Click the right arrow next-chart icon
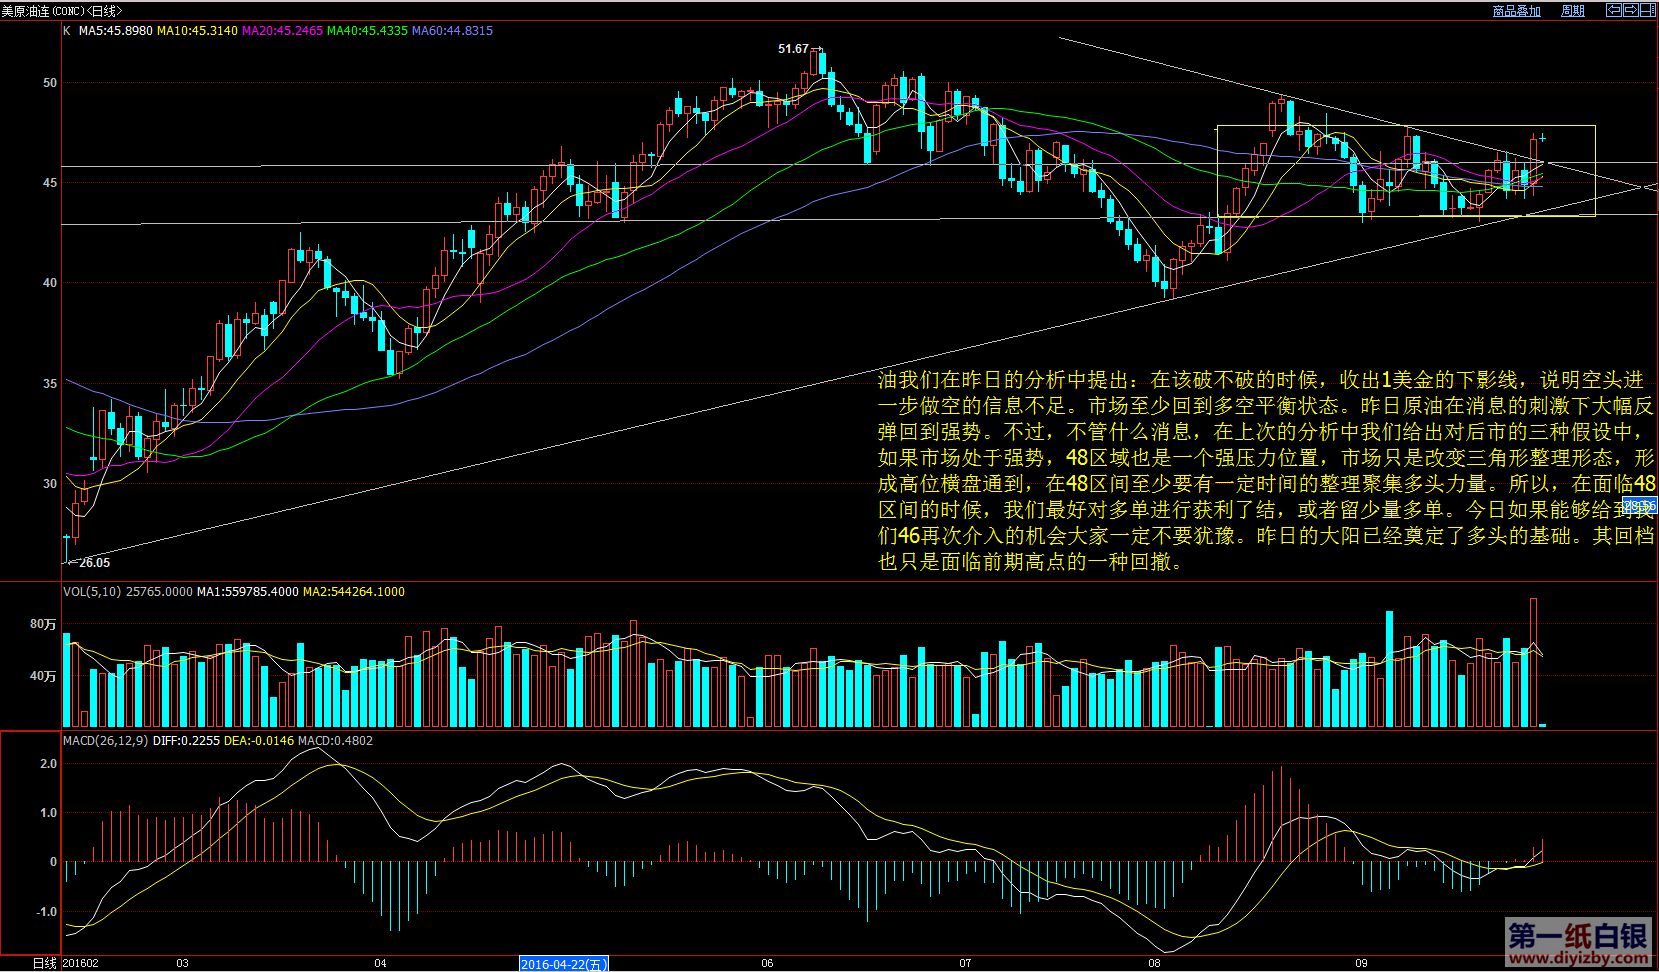Screen dimensions: 1659x972 (x=1630, y=10)
